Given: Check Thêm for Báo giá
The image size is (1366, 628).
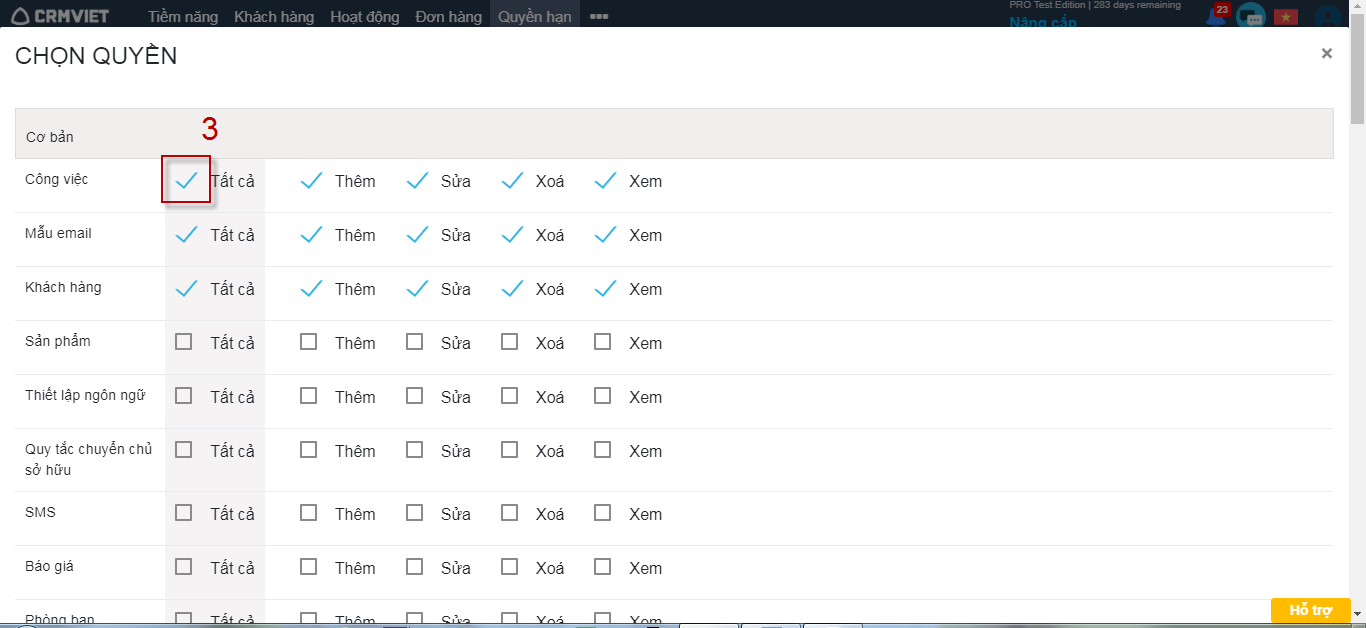Looking at the screenshot, I should click(309, 567).
